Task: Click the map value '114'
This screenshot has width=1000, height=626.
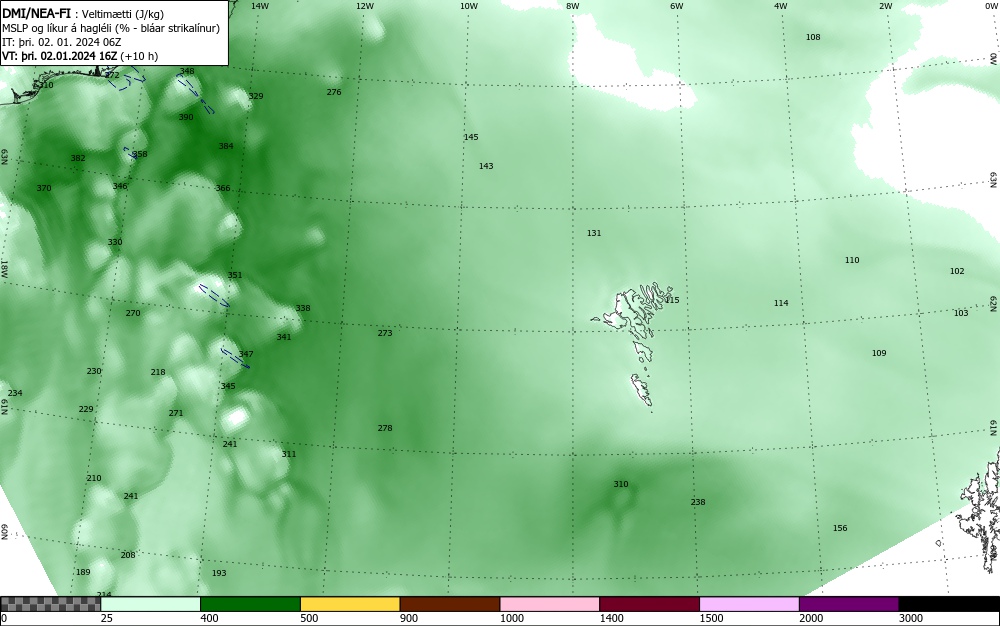Action: (x=781, y=303)
